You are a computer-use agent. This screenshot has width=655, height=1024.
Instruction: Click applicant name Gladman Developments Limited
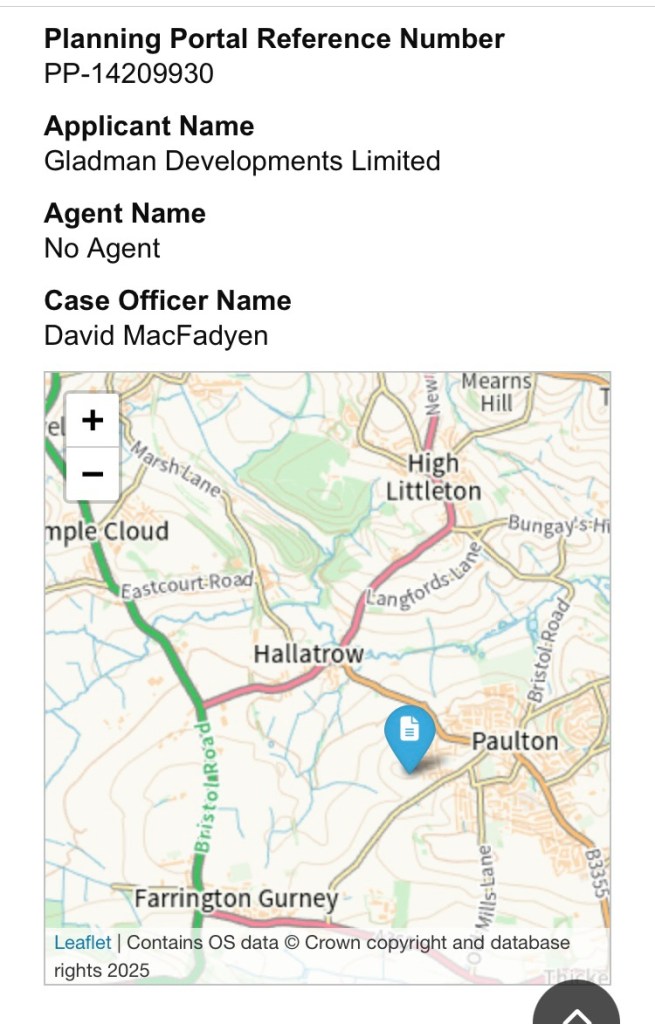click(x=242, y=161)
